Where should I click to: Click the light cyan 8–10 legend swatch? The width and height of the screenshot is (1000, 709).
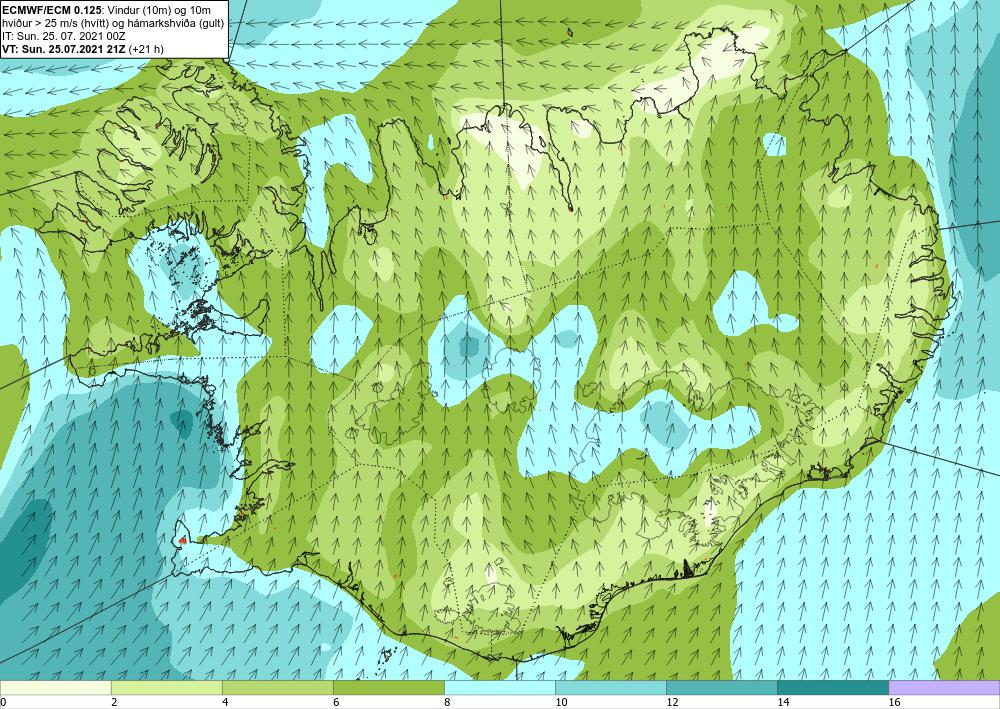[x=500, y=688]
